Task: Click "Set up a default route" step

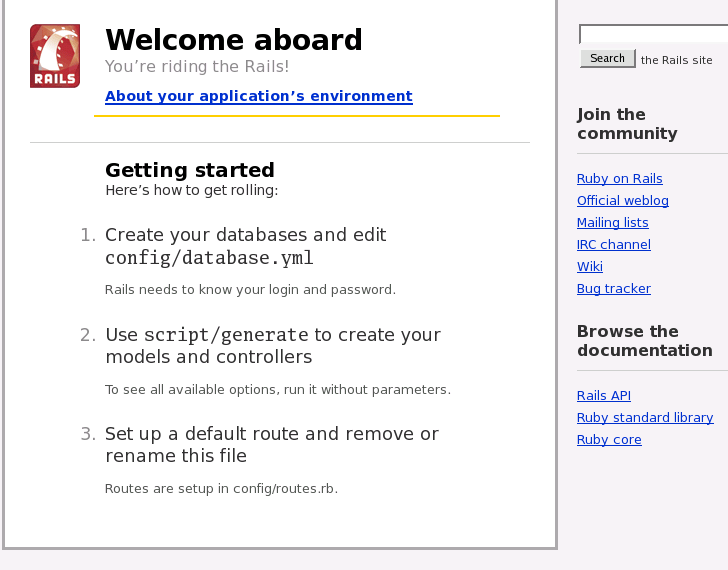Action: [272, 445]
